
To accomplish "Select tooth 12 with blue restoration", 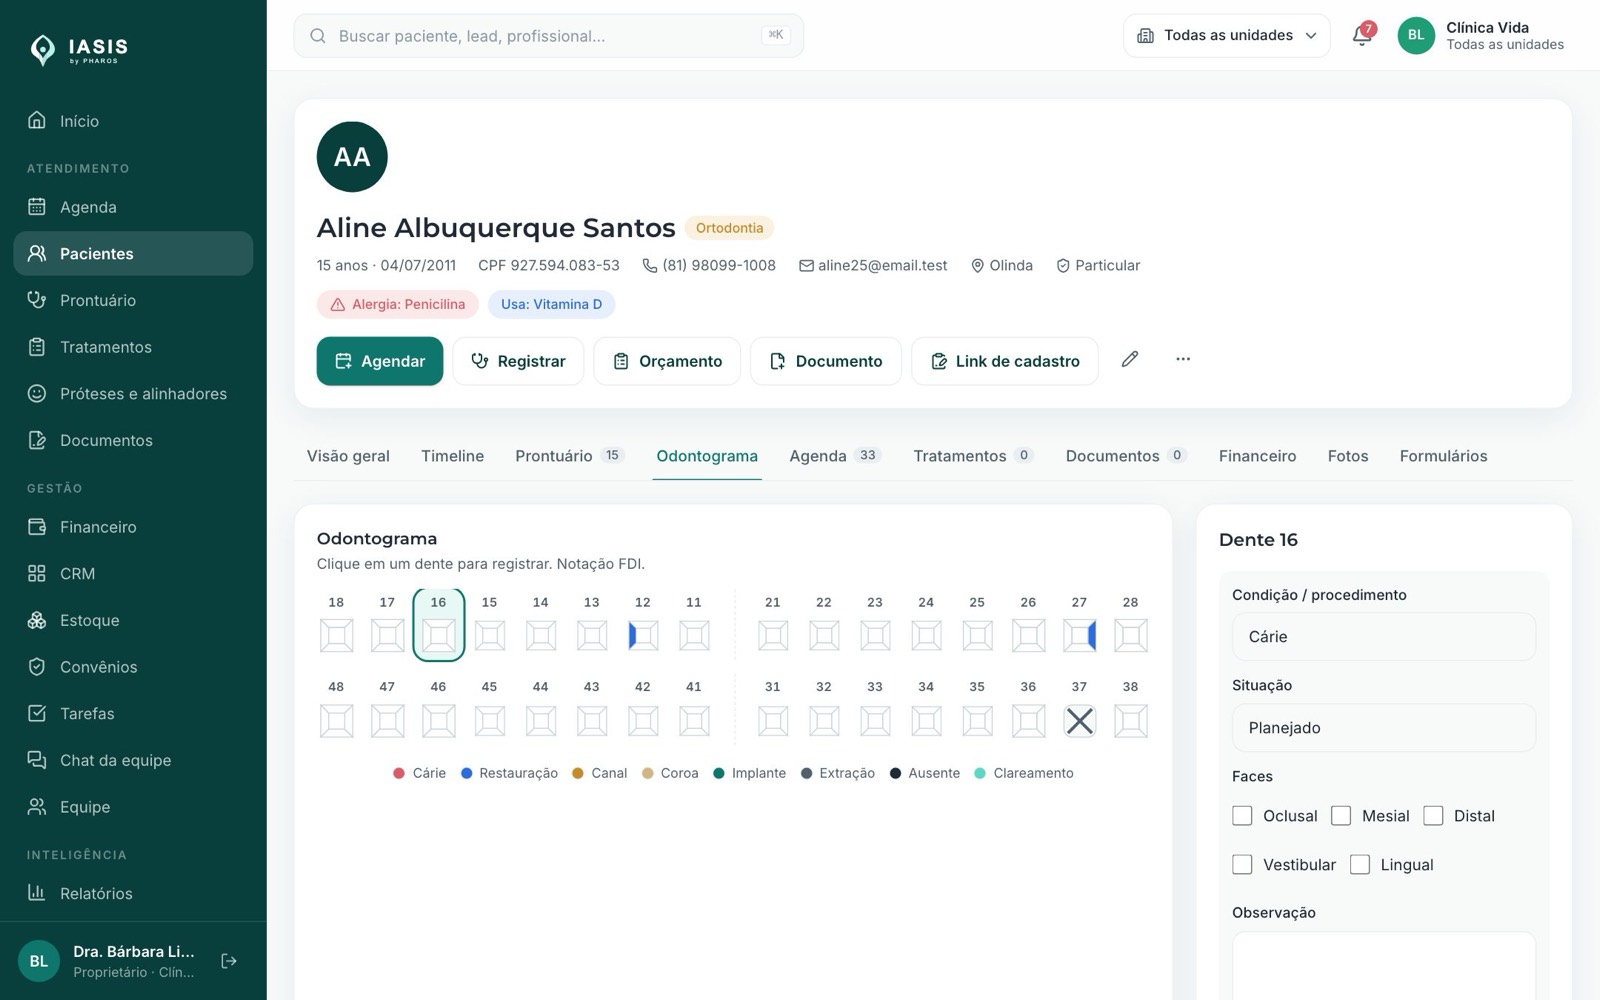I will click(x=643, y=635).
